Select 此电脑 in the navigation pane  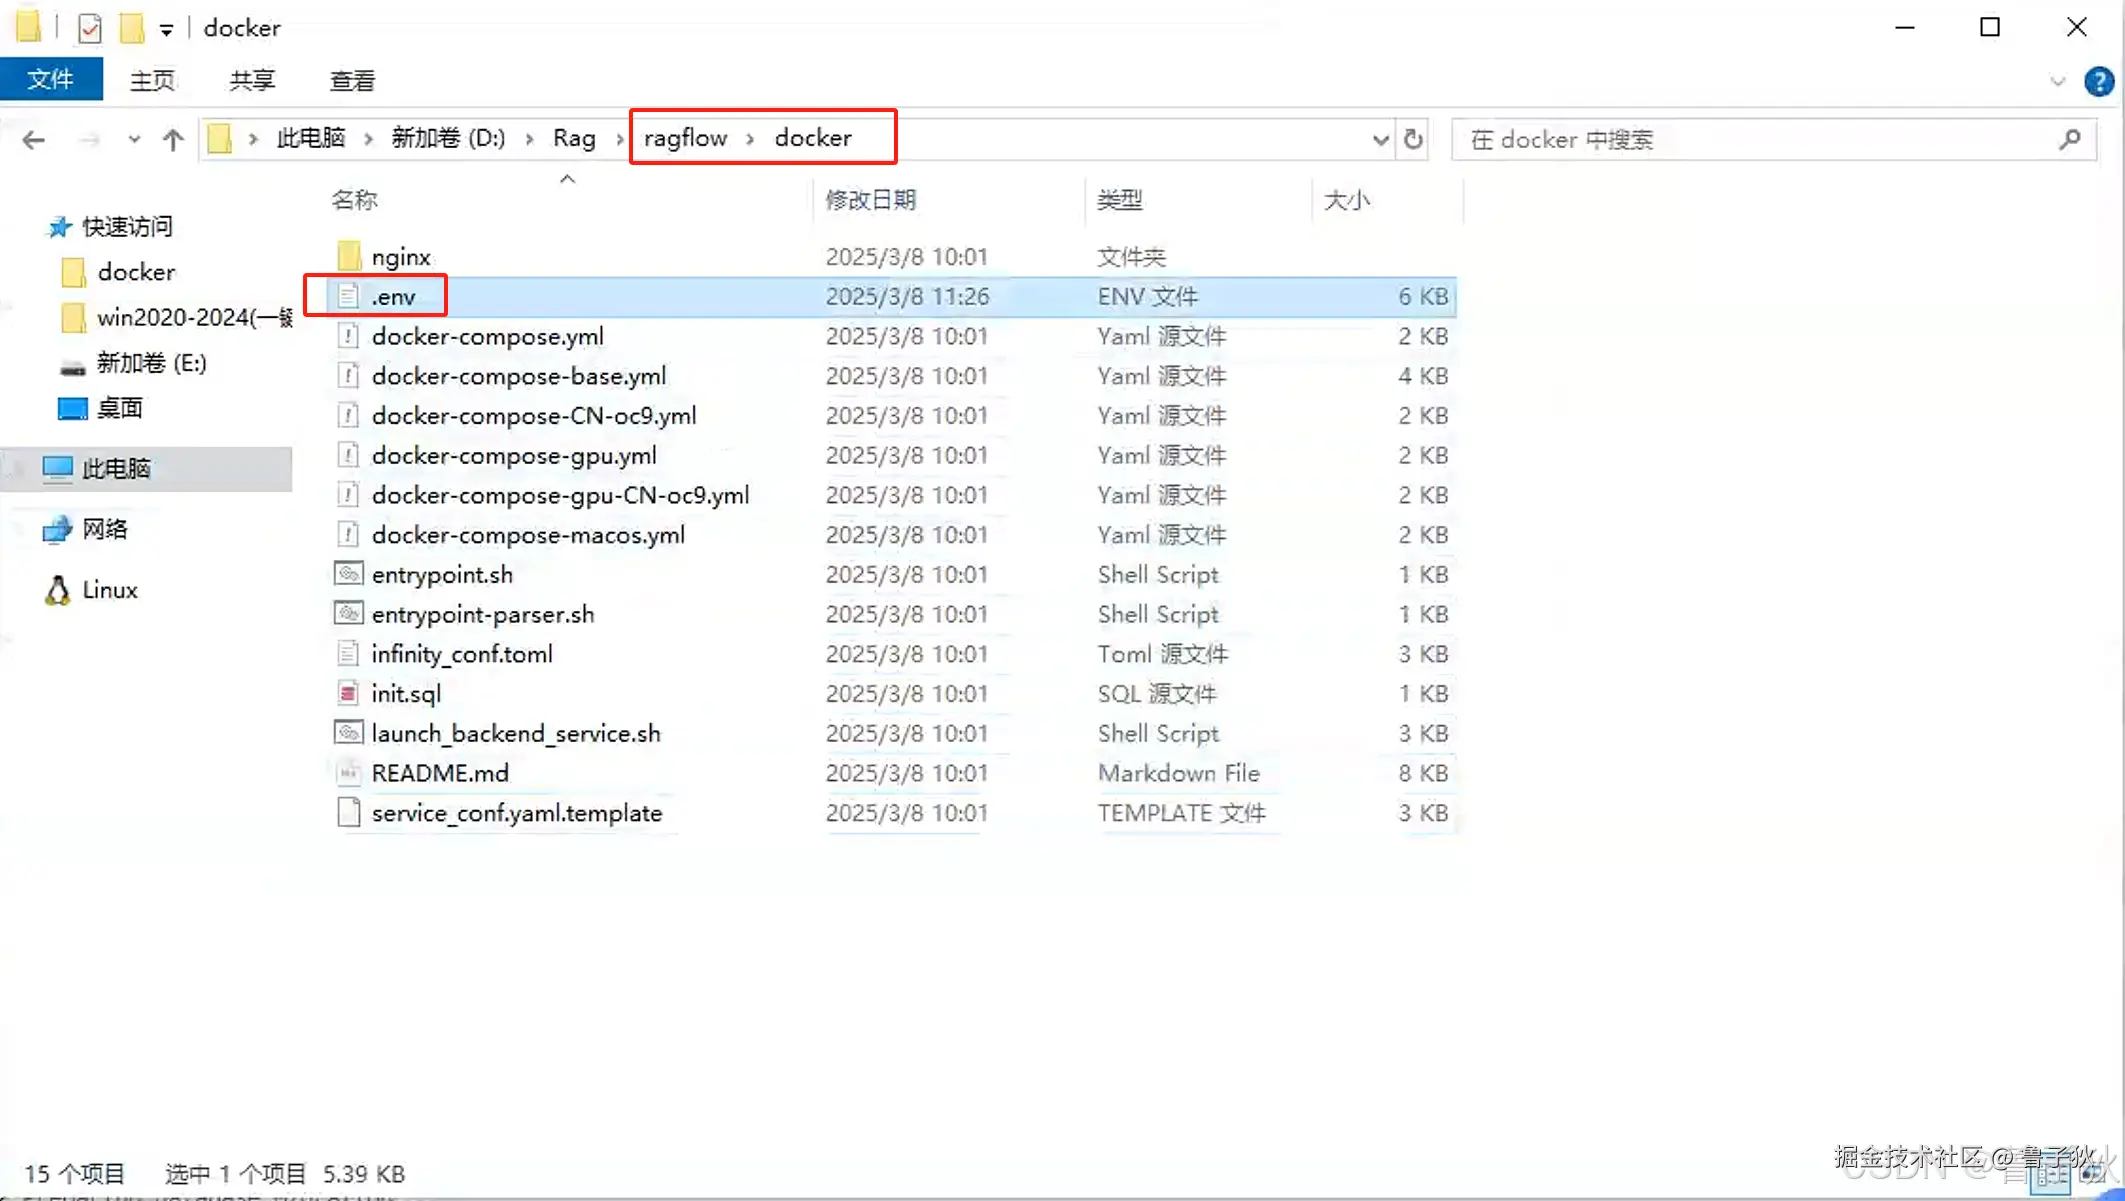pyautogui.click(x=116, y=468)
